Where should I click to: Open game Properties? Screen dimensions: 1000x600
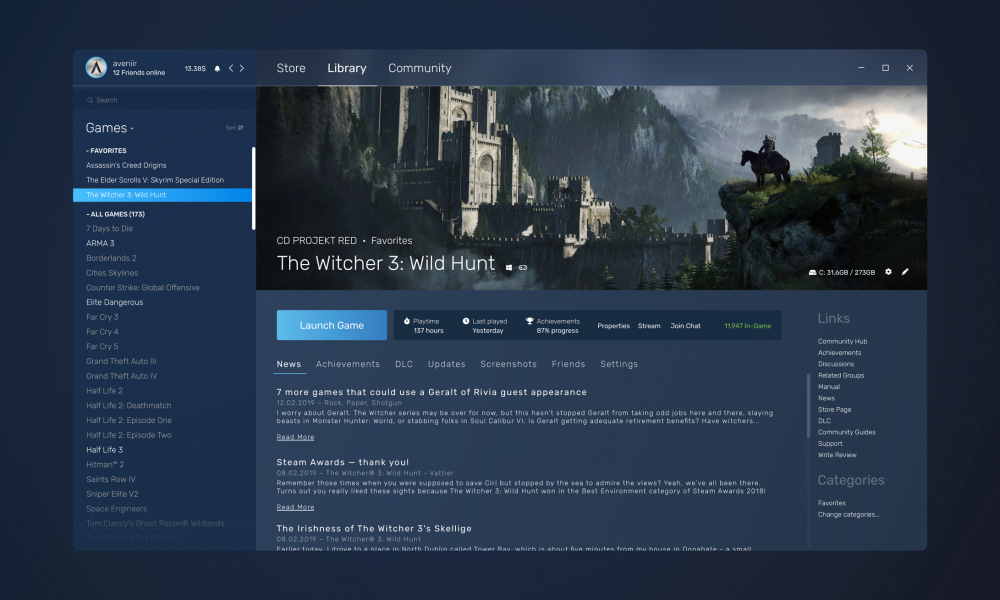(614, 326)
